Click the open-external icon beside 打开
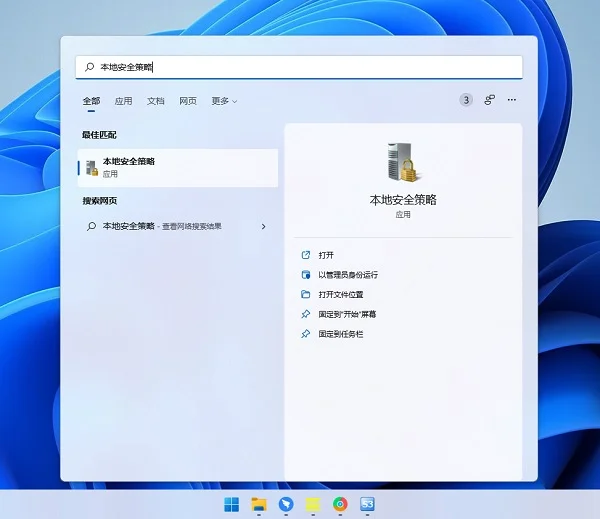 pyautogui.click(x=305, y=255)
